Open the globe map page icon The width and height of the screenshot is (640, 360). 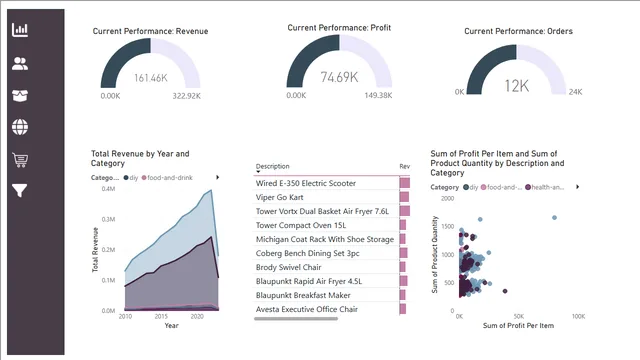(x=20, y=127)
